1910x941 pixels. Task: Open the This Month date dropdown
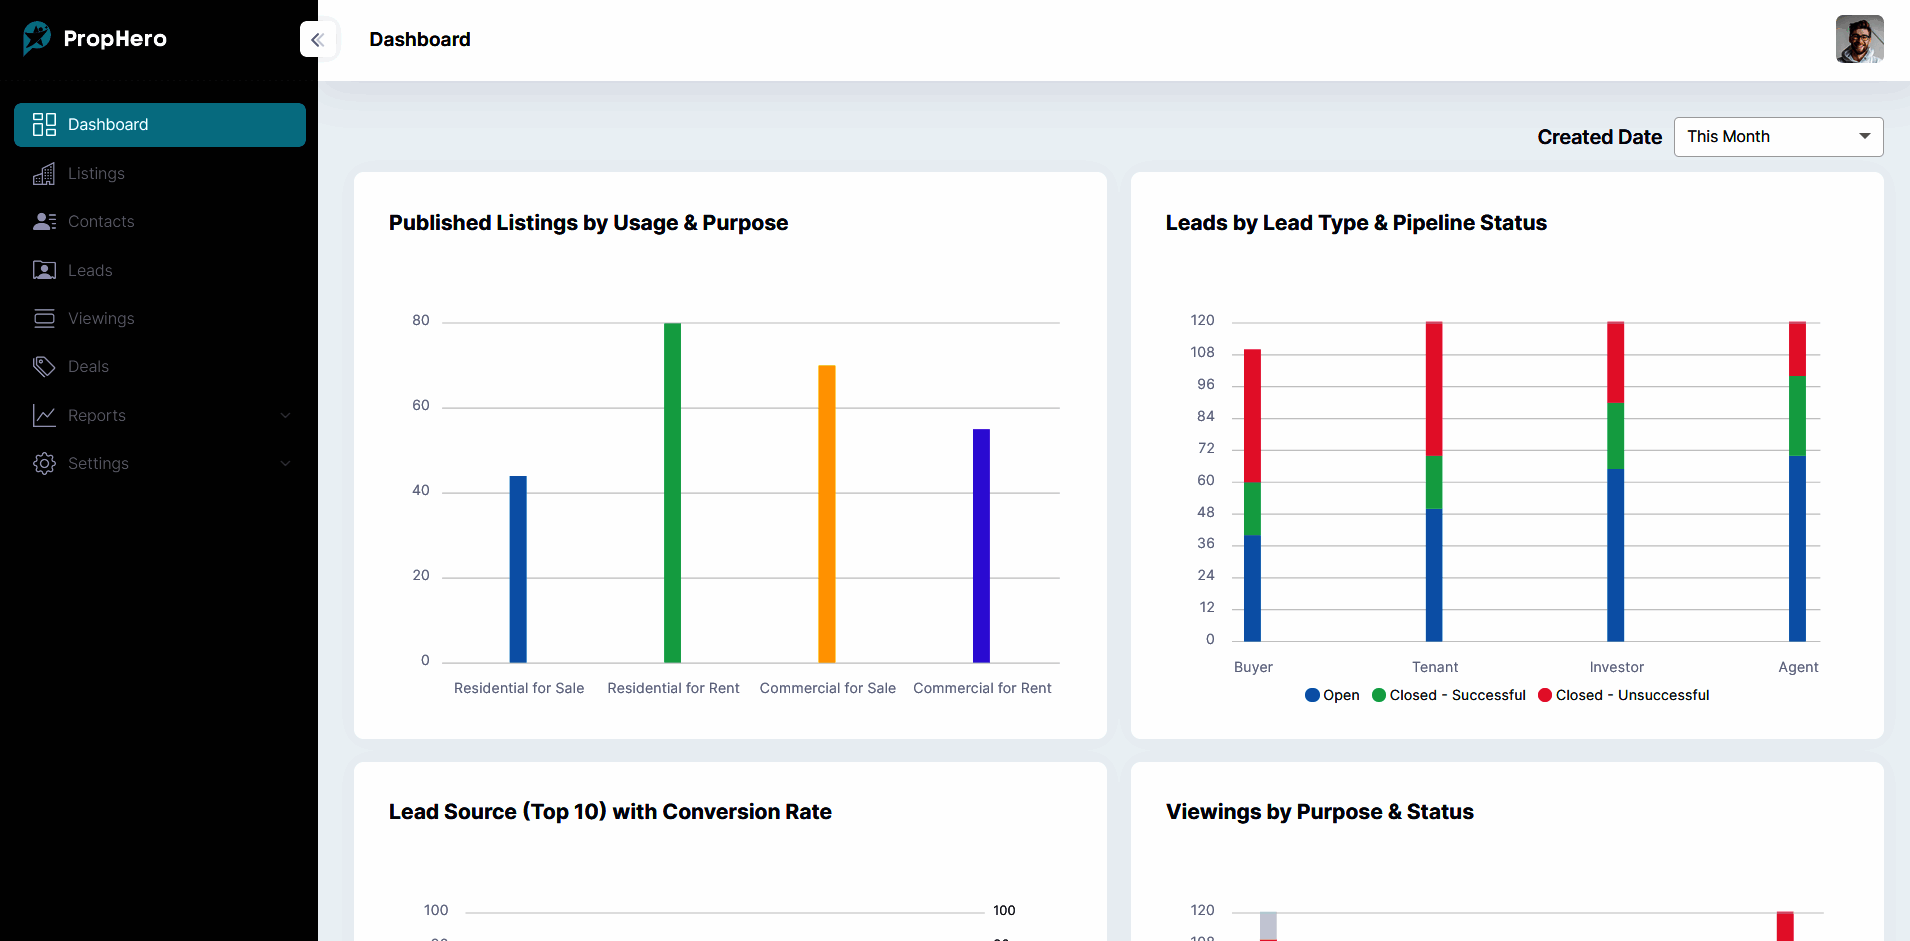1777,136
